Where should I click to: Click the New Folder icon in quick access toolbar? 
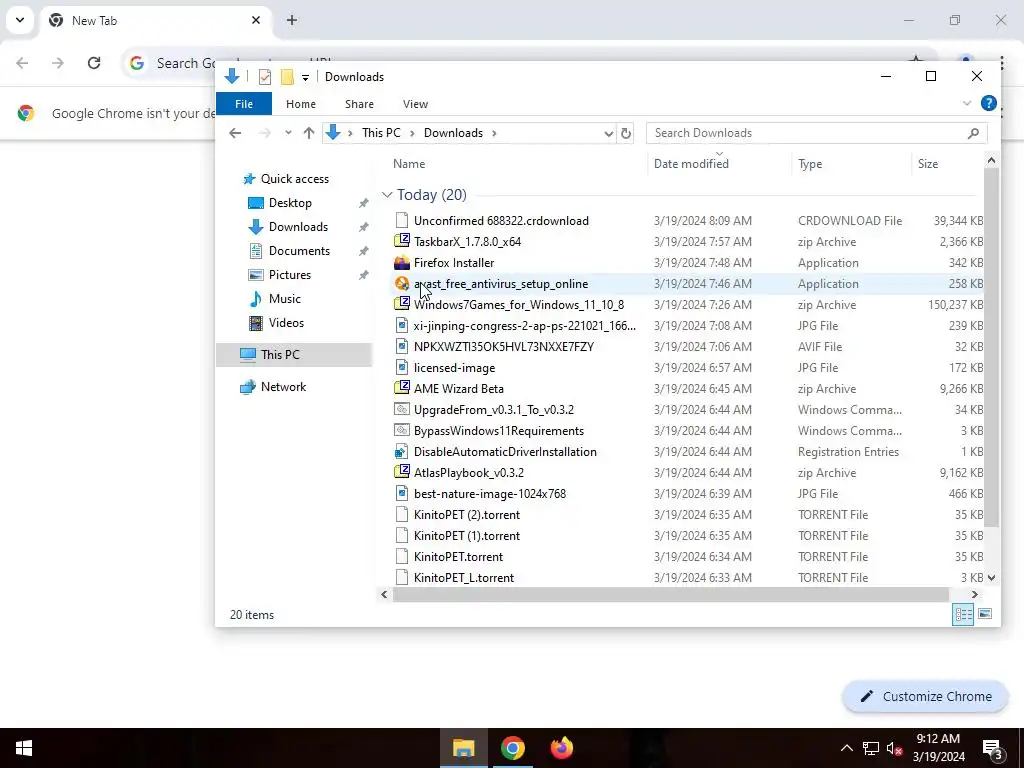click(287, 77)
